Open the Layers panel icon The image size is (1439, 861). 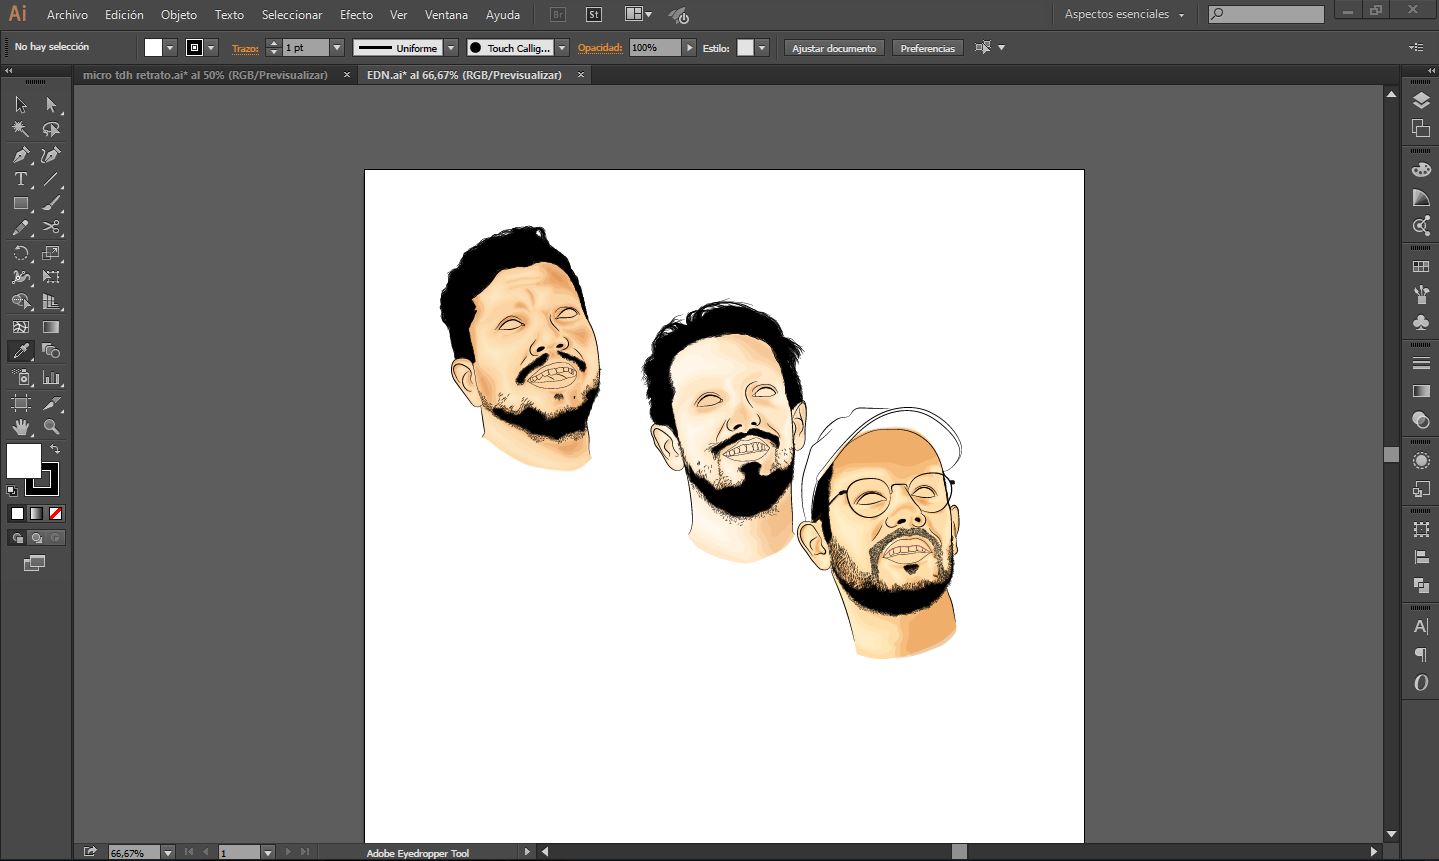point(1421,101)
